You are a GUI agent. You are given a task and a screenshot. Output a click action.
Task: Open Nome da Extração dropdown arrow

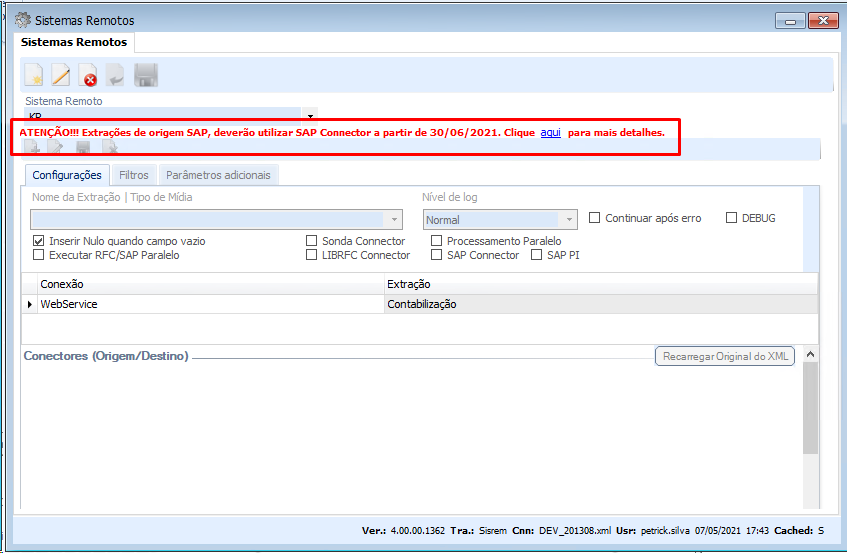tap(394, 219)
